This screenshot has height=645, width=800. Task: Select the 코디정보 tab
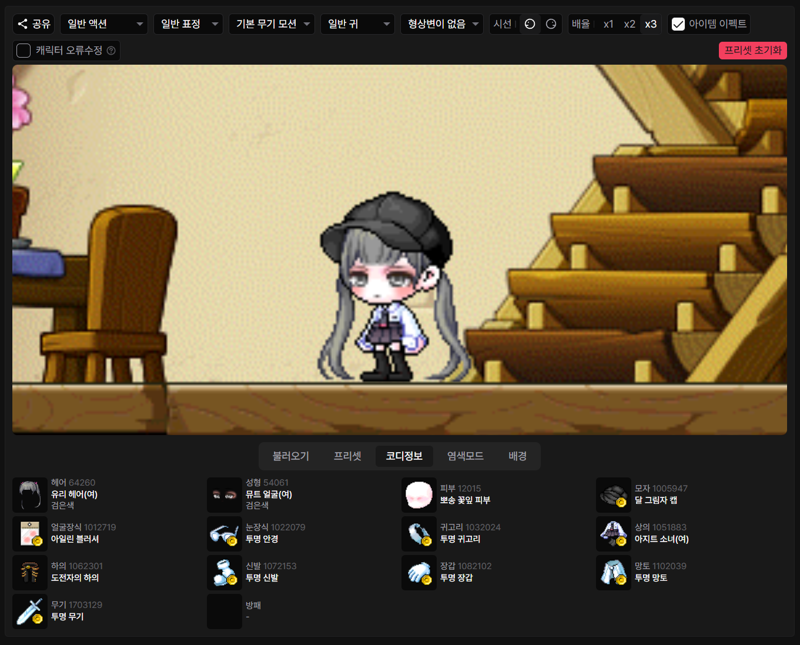(x=404, y=456)
